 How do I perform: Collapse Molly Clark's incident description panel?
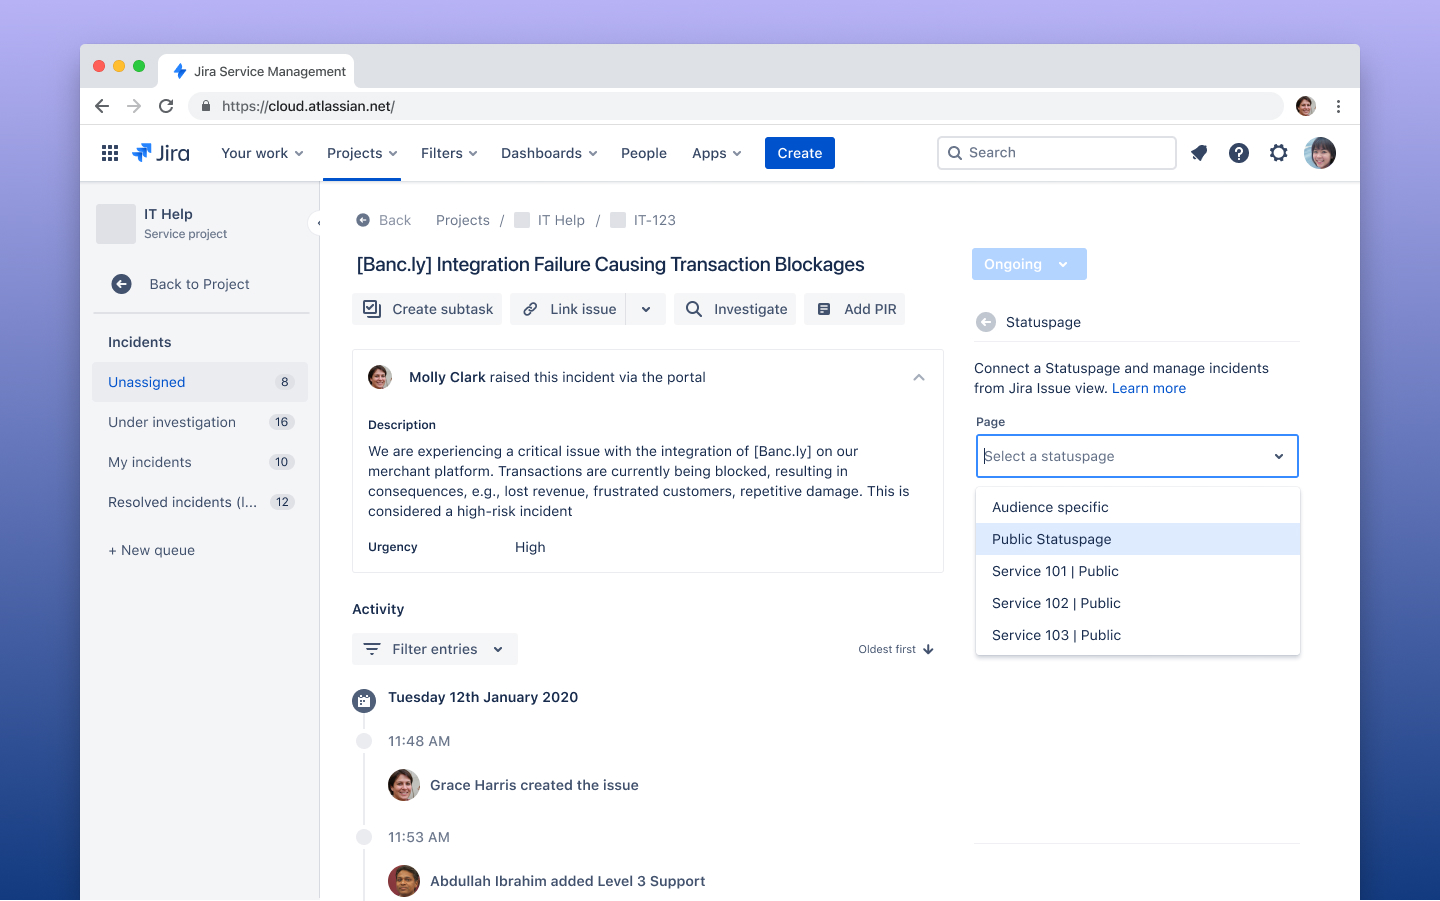pos(918,377)
